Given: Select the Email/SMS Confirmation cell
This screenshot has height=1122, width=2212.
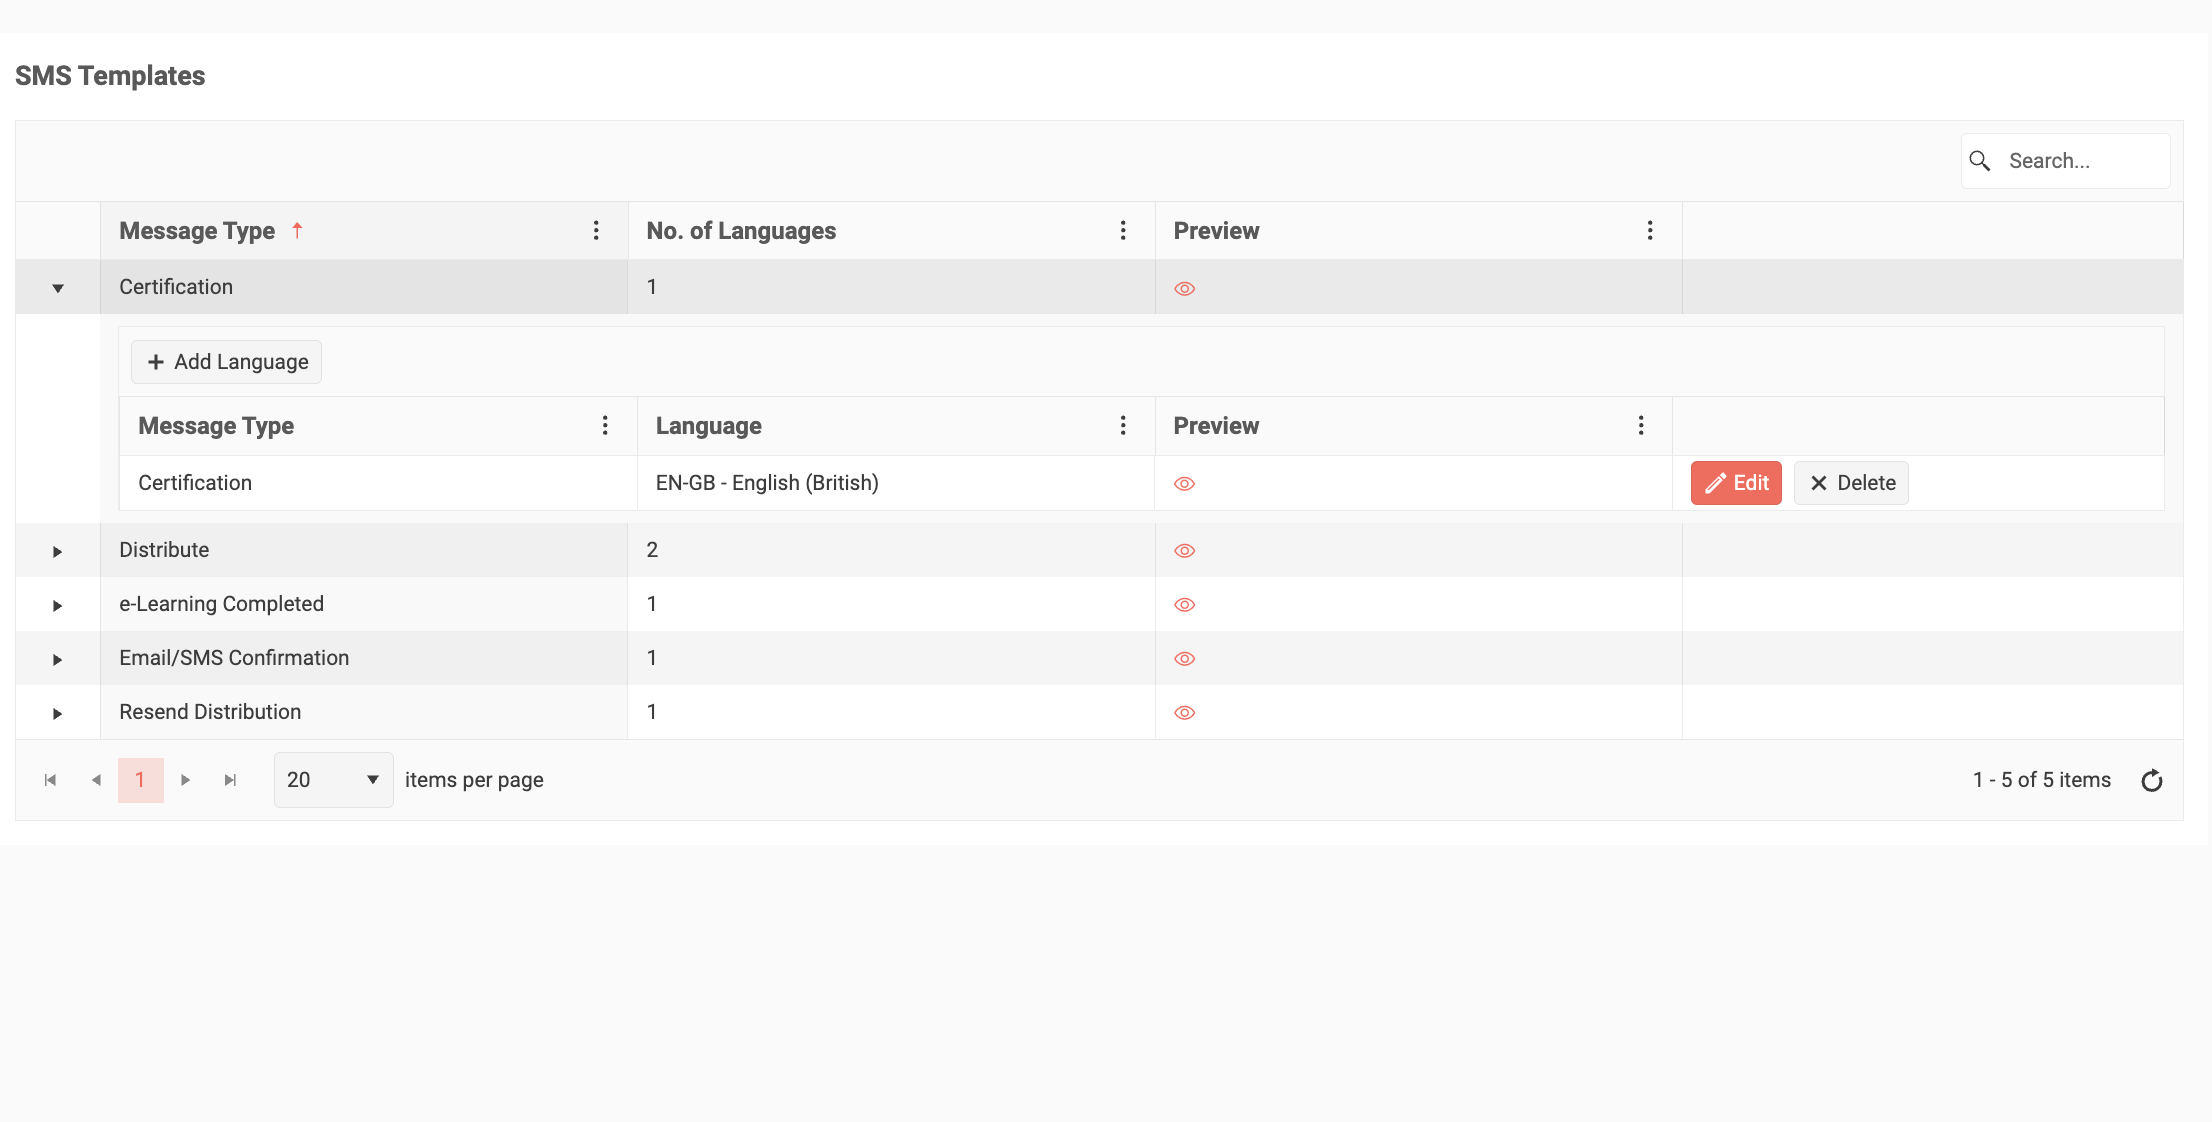Looking at the screenshot, I should tap(364, 658).
